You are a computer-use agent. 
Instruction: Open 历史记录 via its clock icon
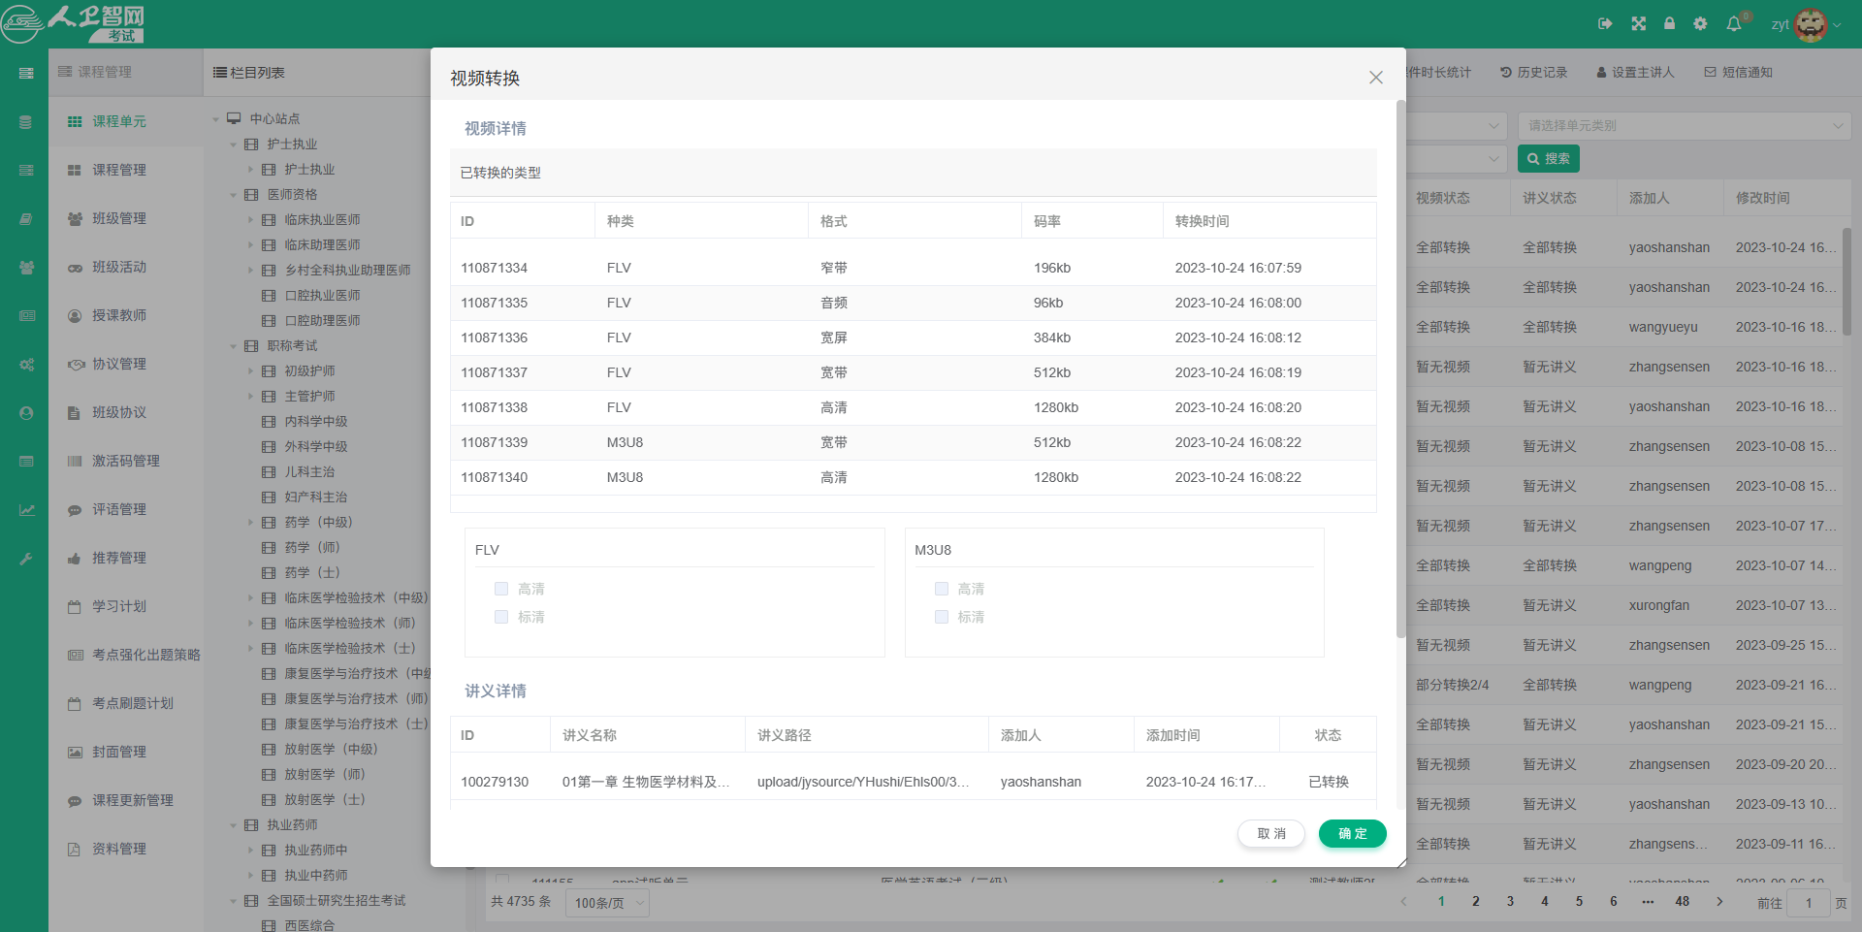pos(1504,71)
